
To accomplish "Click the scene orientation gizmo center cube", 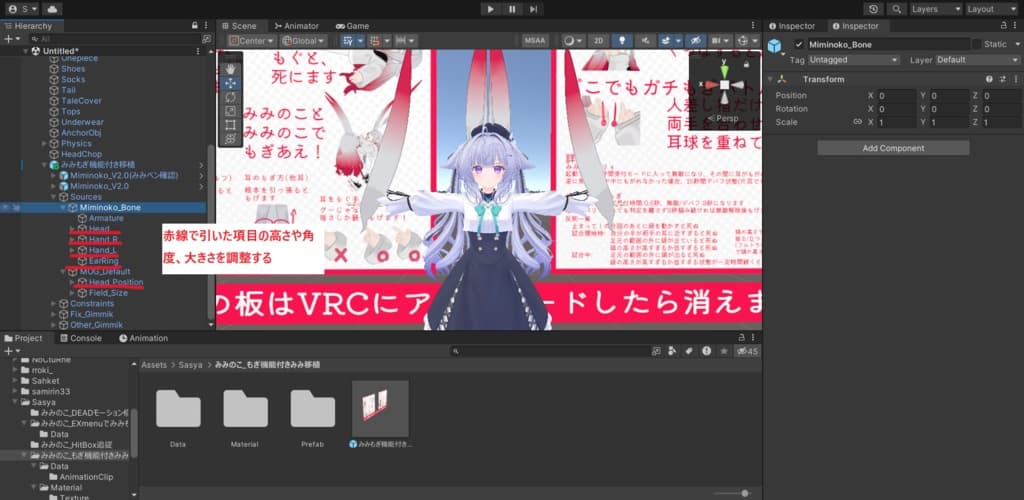I will (724, 85).
